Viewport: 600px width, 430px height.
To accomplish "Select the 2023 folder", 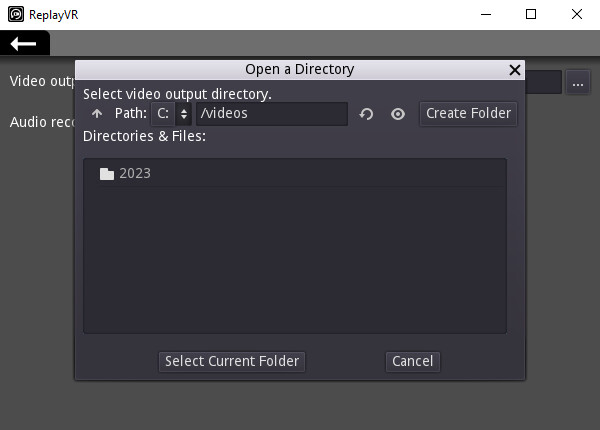I will click(x=134, y=173).
